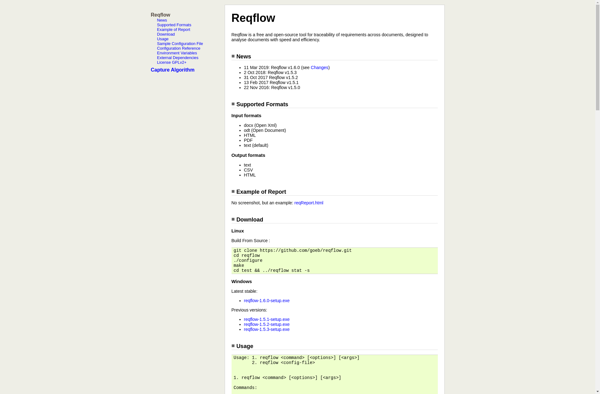Click the 'Latest stable:' label
The image size is (600, 394).
(244, 291)
